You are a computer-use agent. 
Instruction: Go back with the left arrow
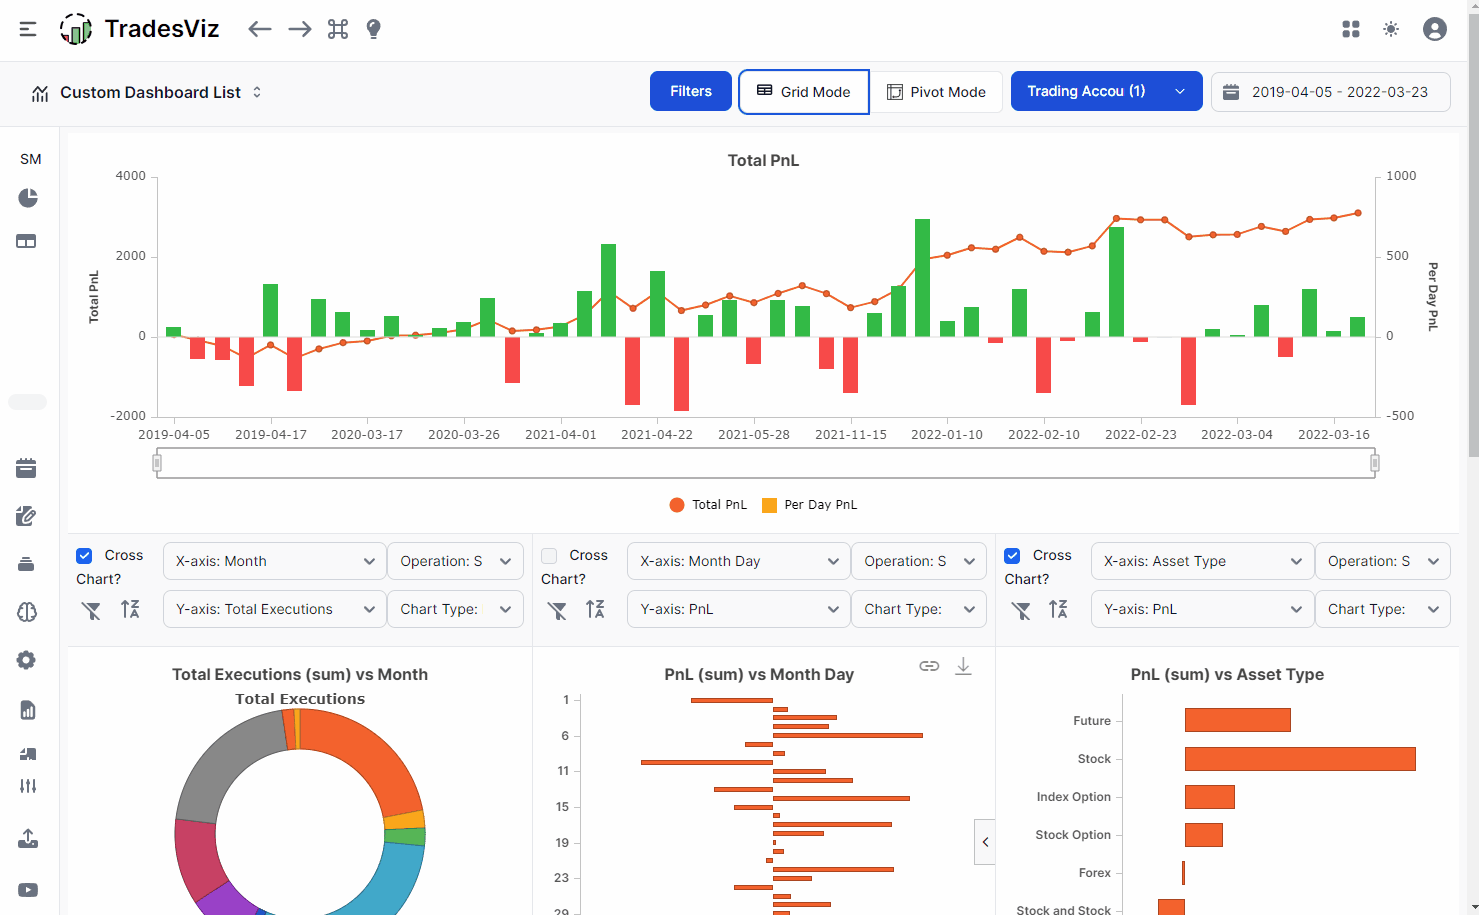(x=260, y=29)
